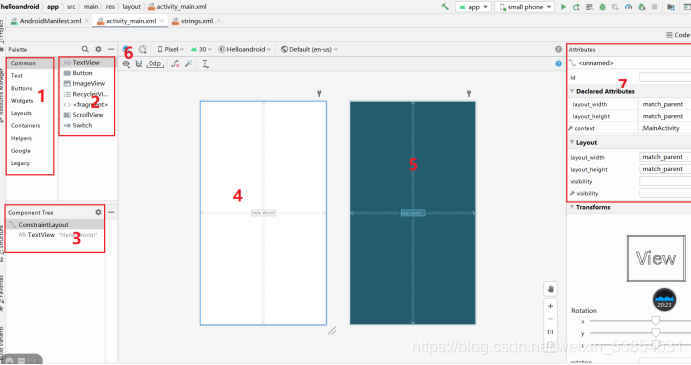Screen dimensions: 691x365
Task: Open the Device File Explorer icon
Action: point(671,7)
